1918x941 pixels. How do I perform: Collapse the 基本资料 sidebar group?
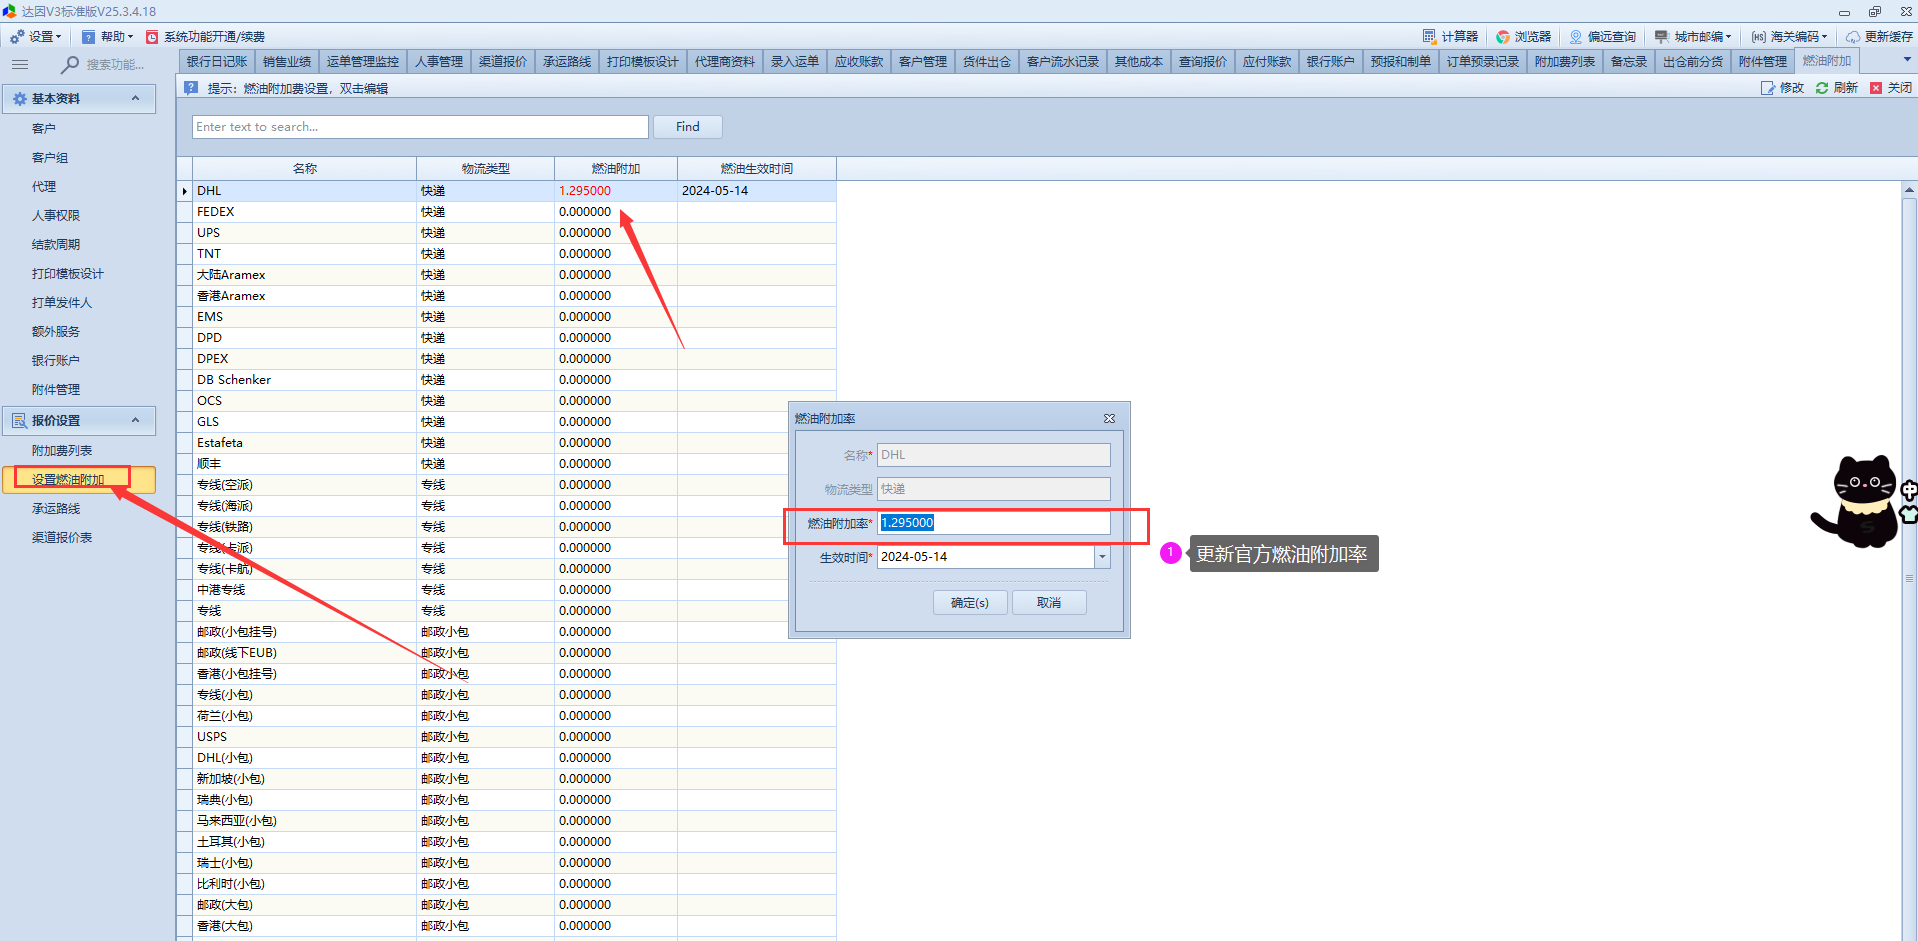(135, 98)
